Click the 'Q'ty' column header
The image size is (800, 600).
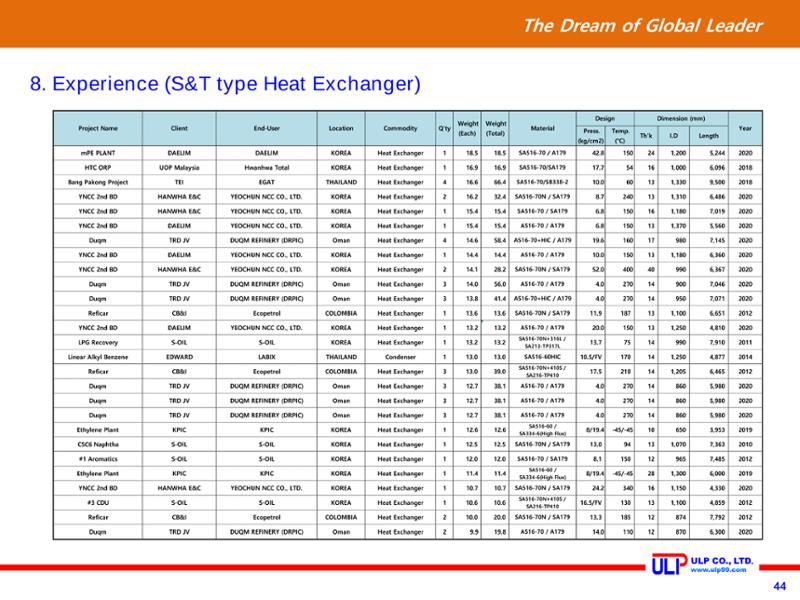tap(444, 129)
